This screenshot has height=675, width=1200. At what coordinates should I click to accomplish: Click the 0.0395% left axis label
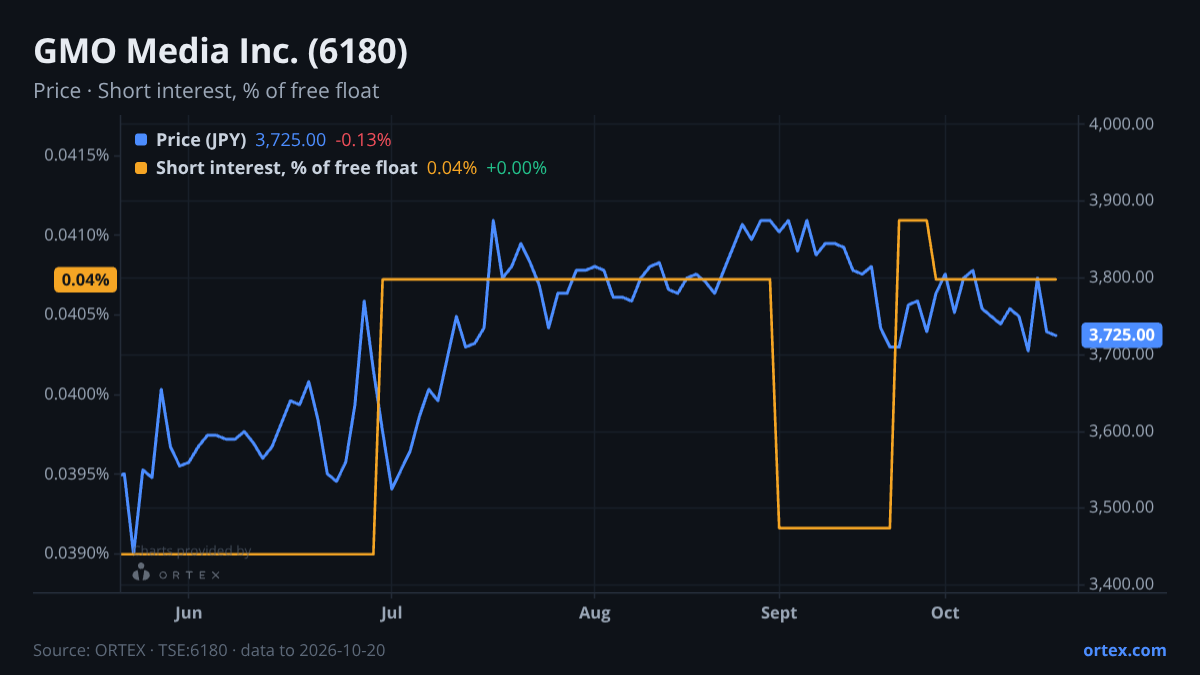click(77, 473)
